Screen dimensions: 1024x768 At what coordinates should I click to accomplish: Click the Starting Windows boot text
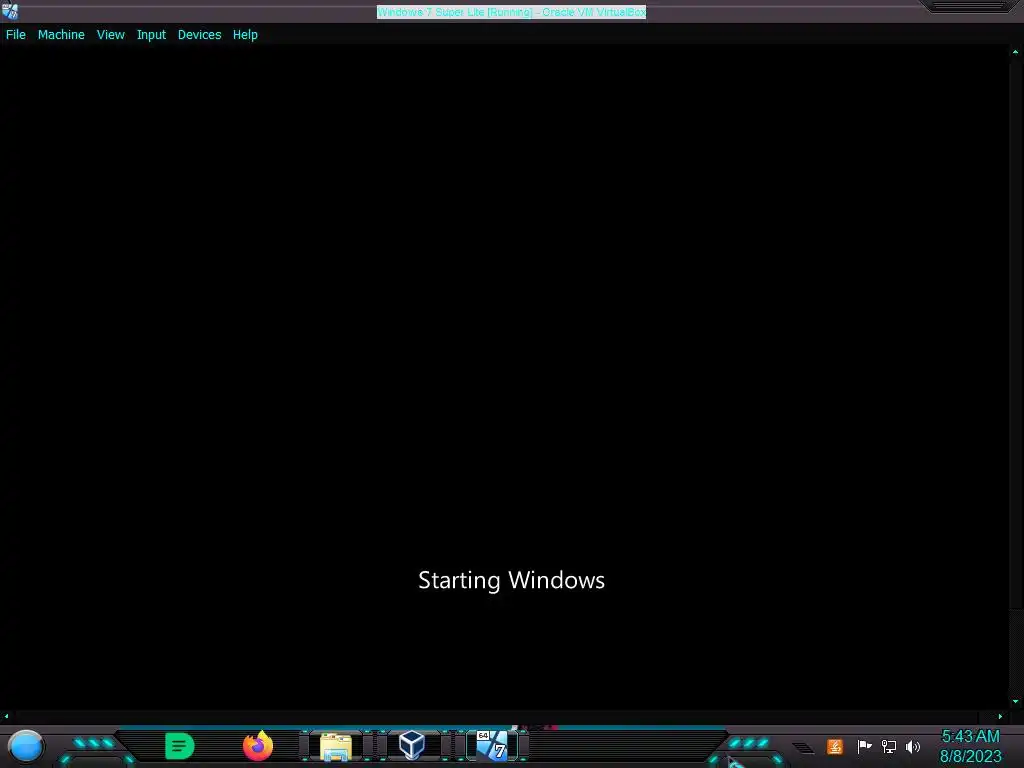pyautogui.click(x=511, y=581)
